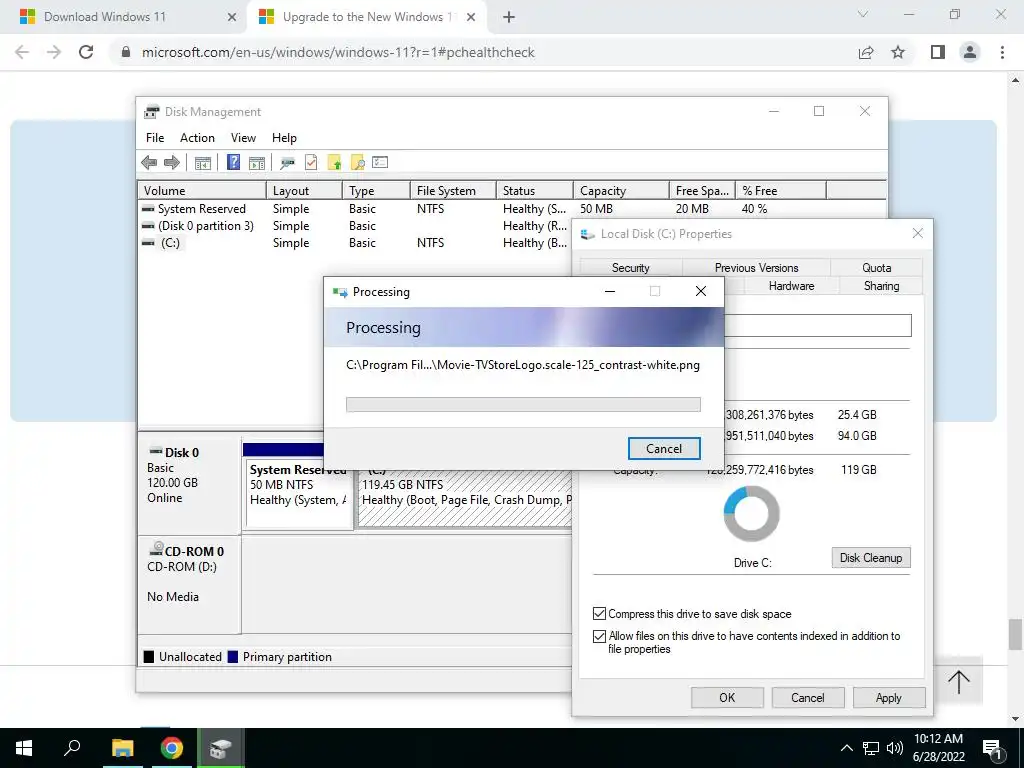The height and width of the screenshot is (768, 1024).
Task: Open the Help menu in Disk Management
Action: coord(284,138)
